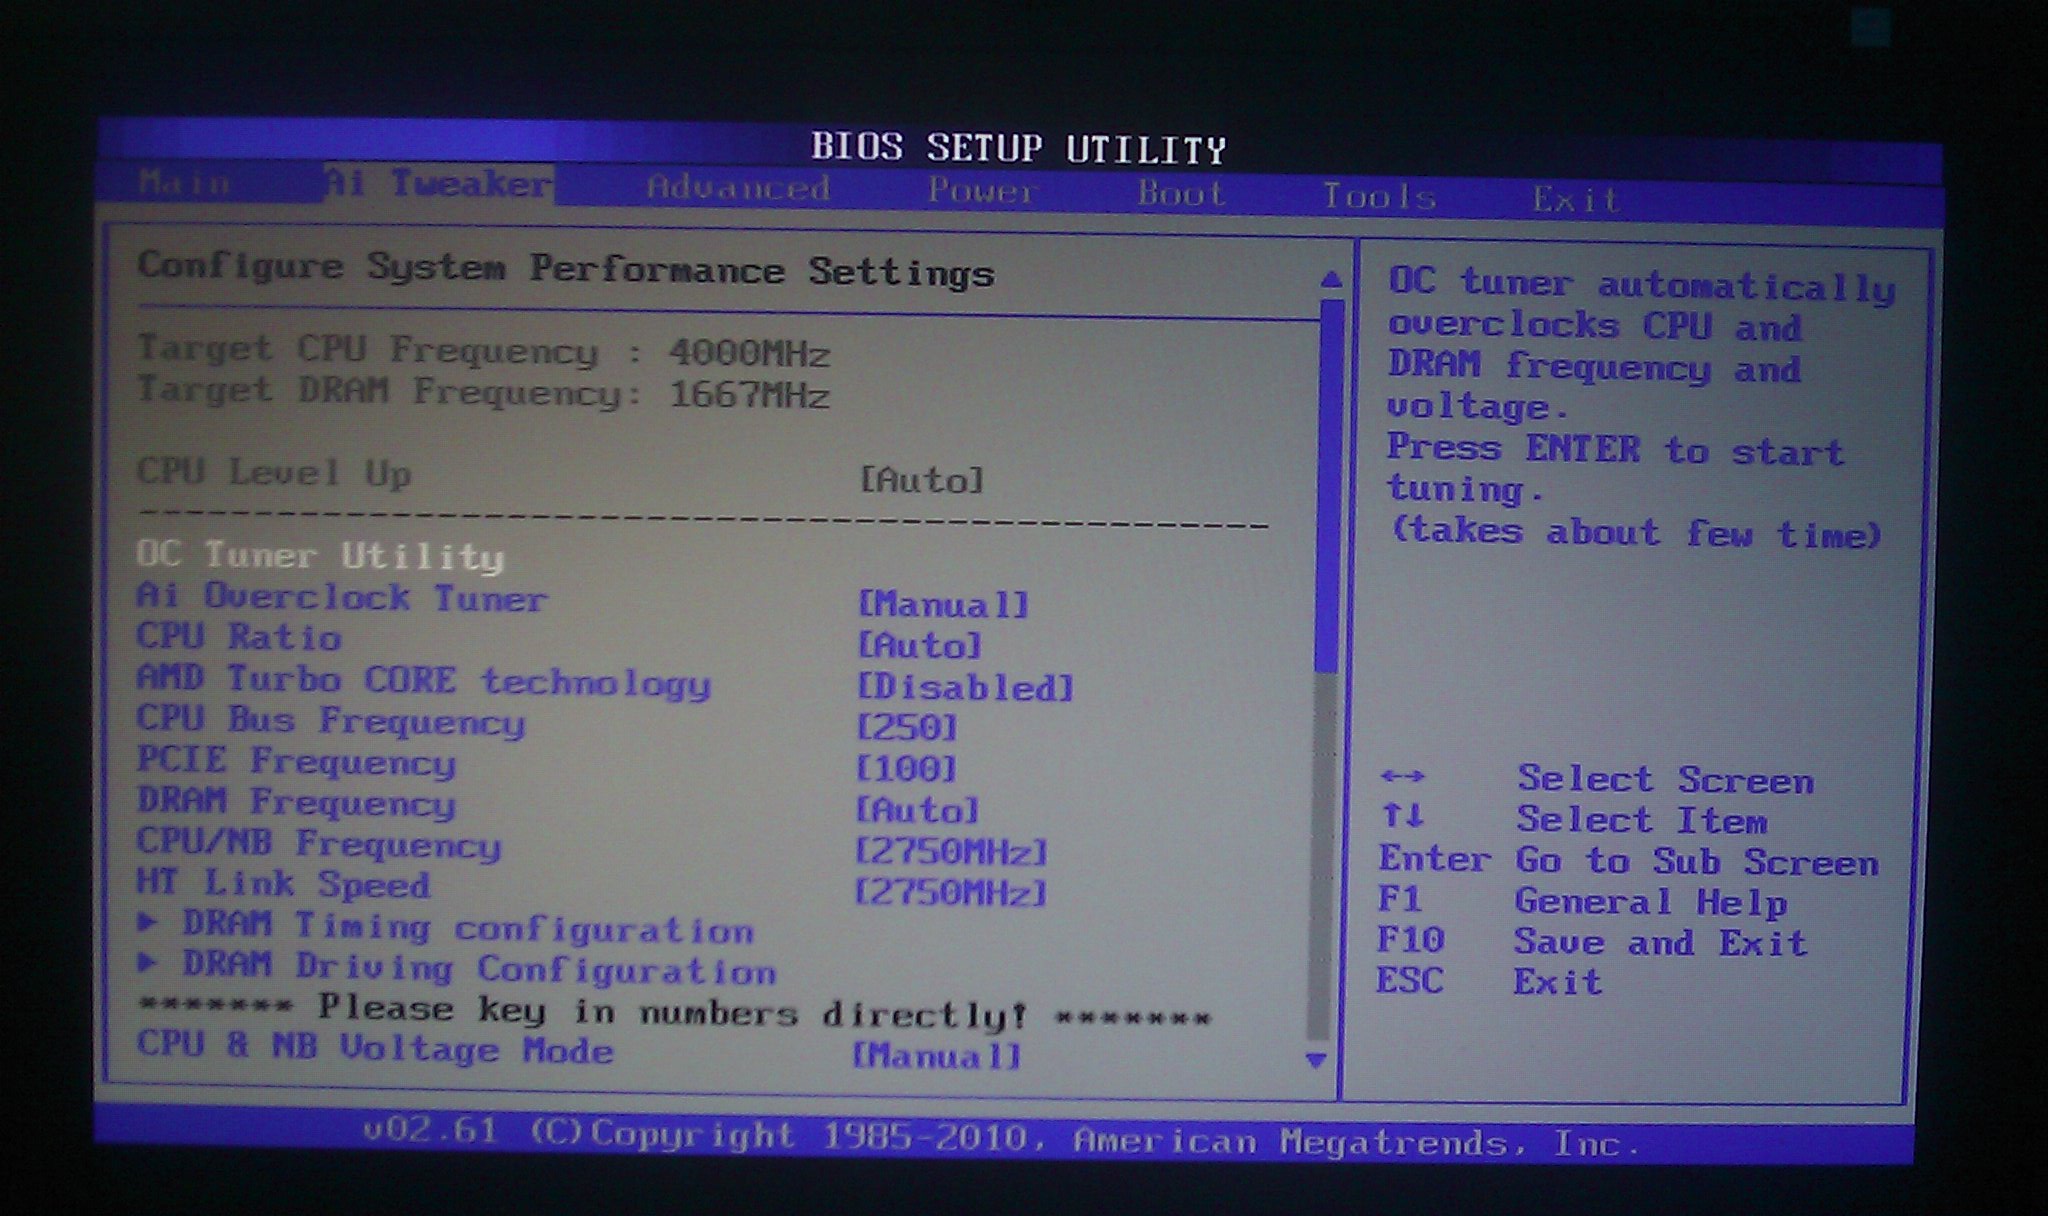2048x1216 pixels.
Task: Switch to the Advanced tab
Action: (x=738, y=188)
